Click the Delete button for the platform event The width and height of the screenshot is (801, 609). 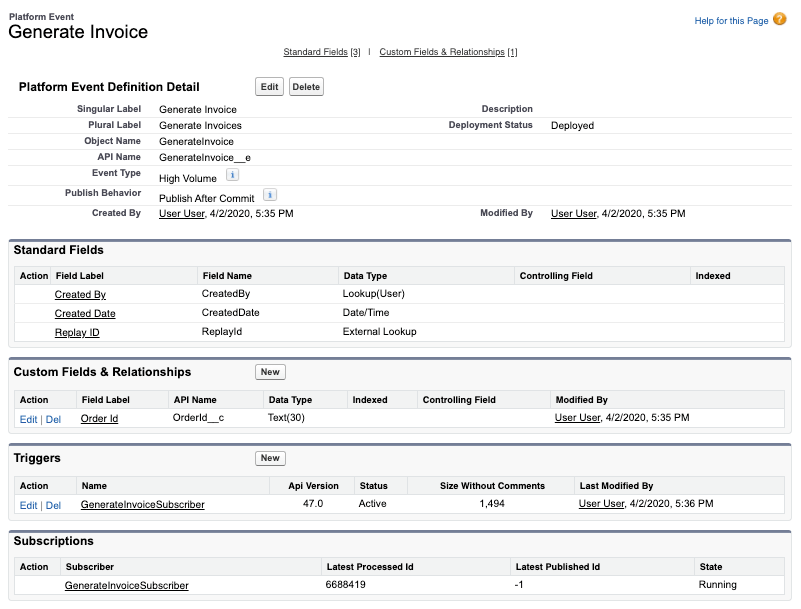click(x=306, y=87)
